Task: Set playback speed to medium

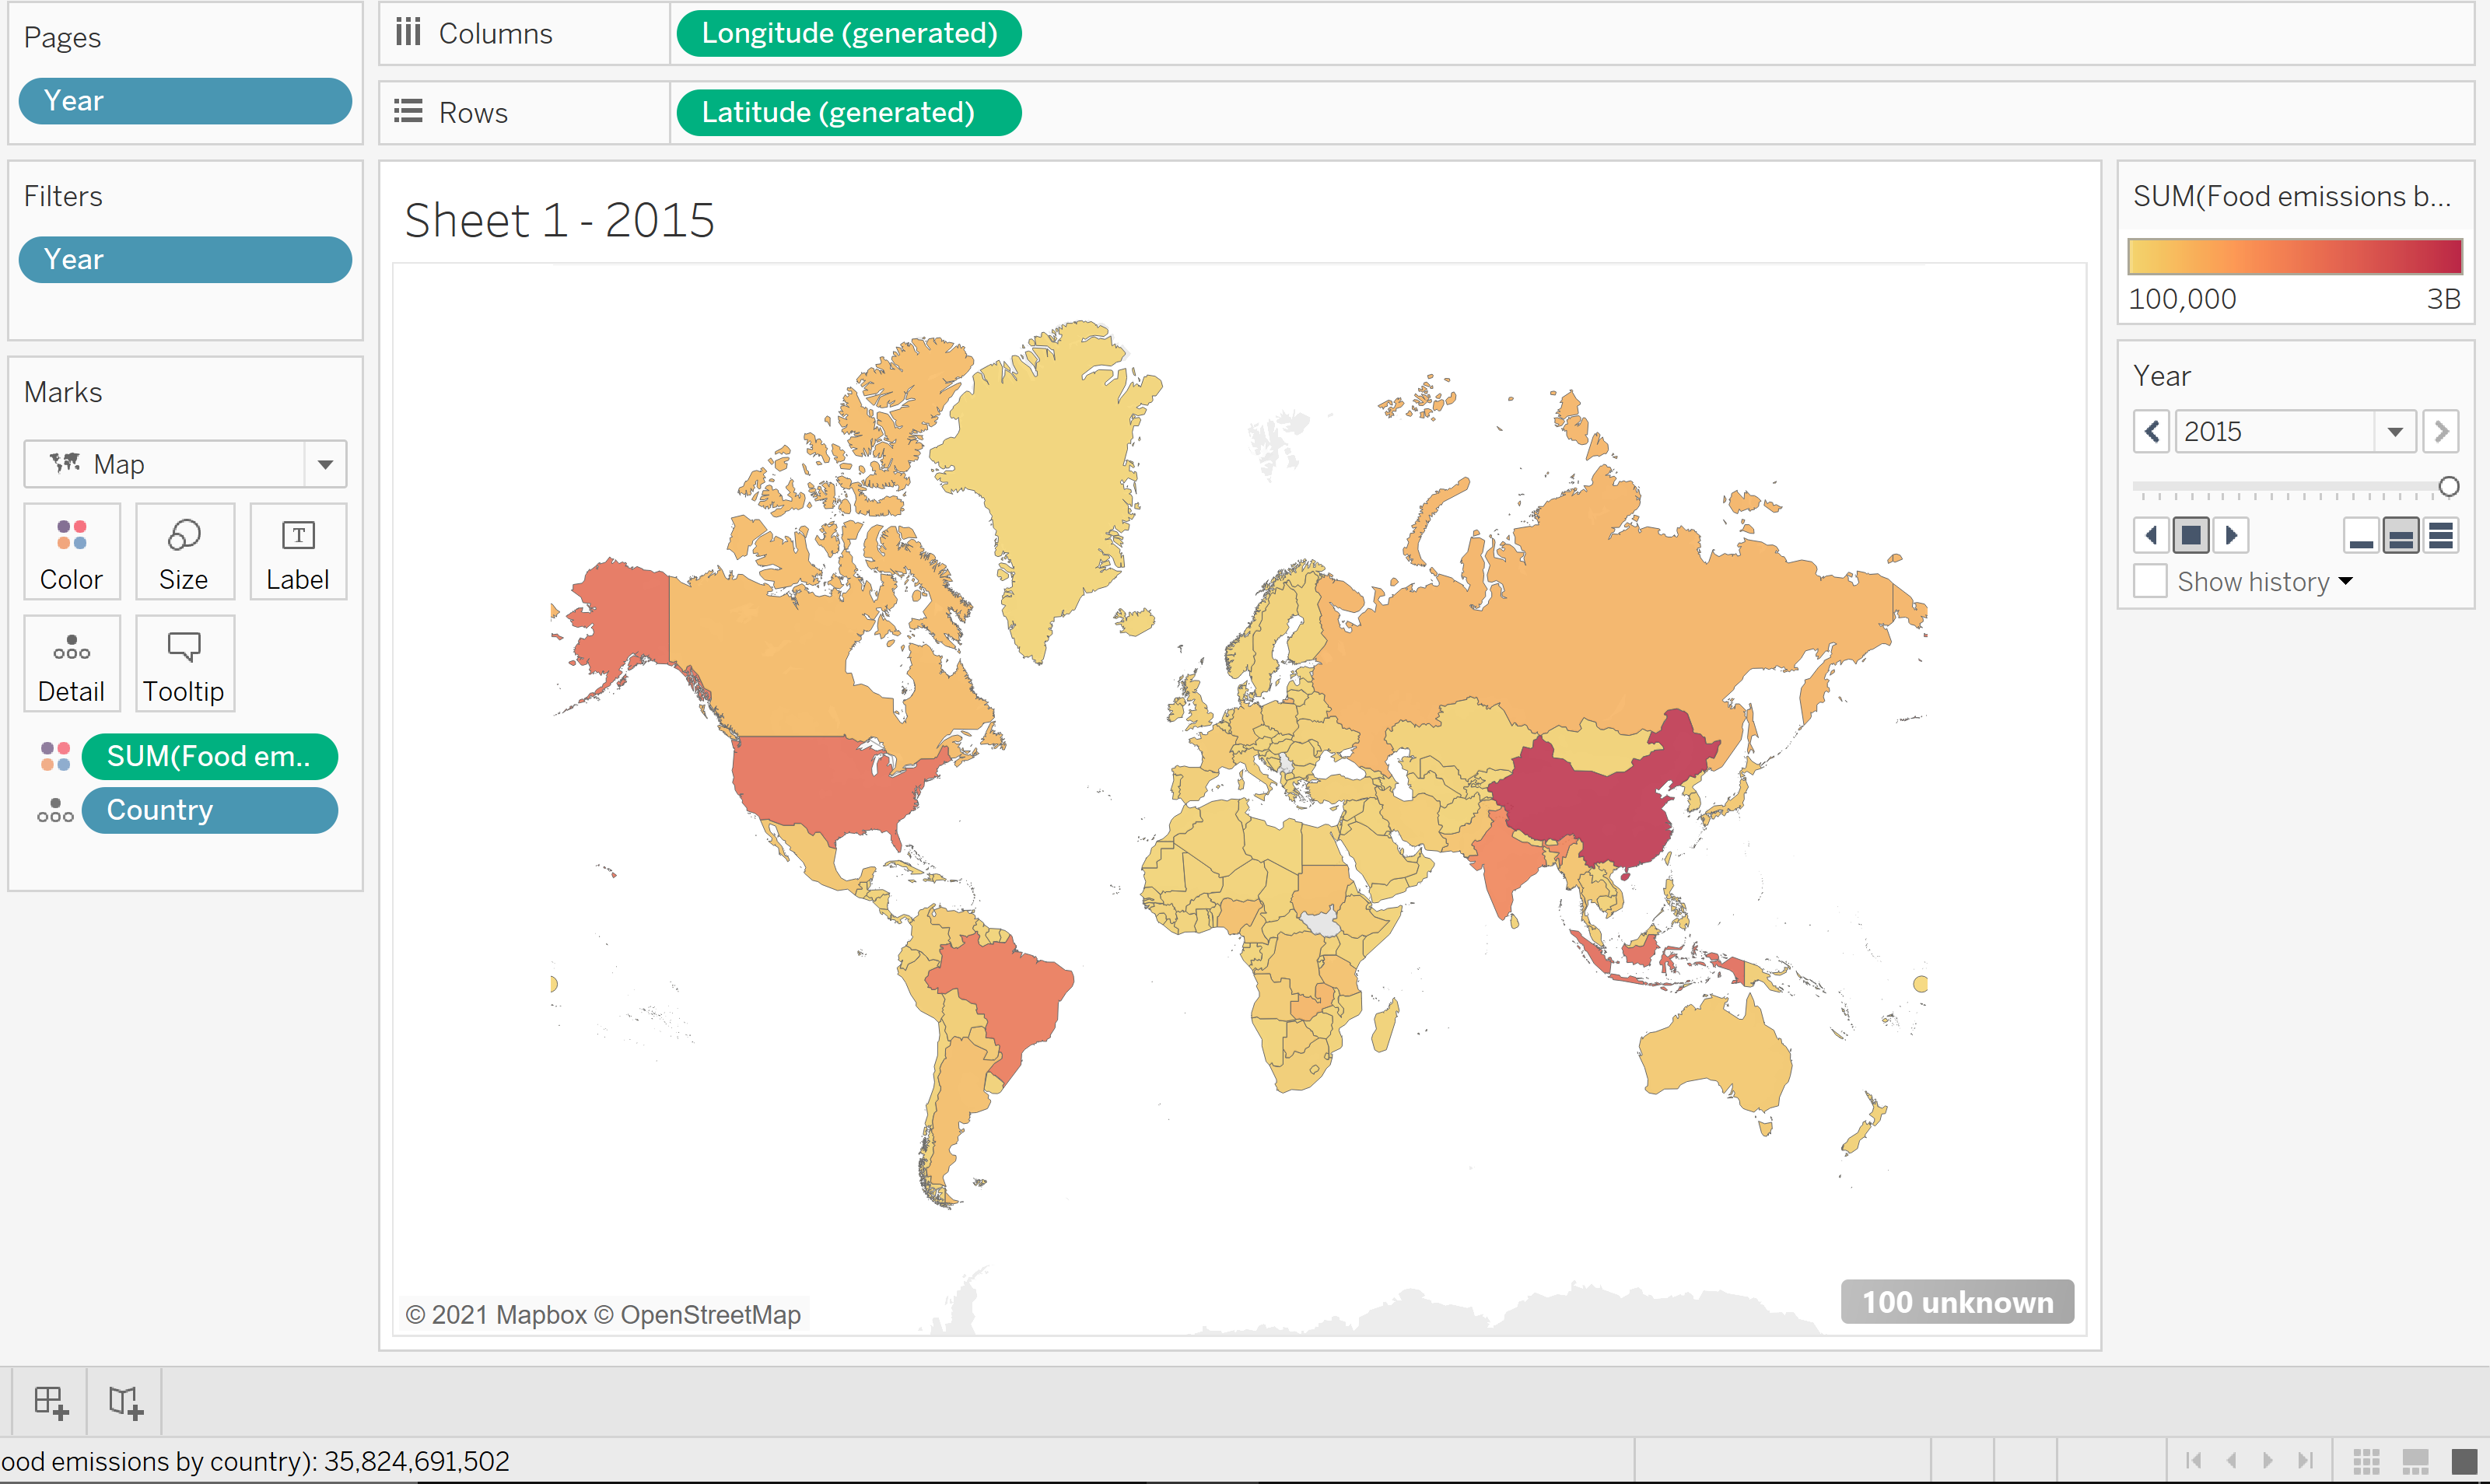Action: click(x=2401, y=536)
